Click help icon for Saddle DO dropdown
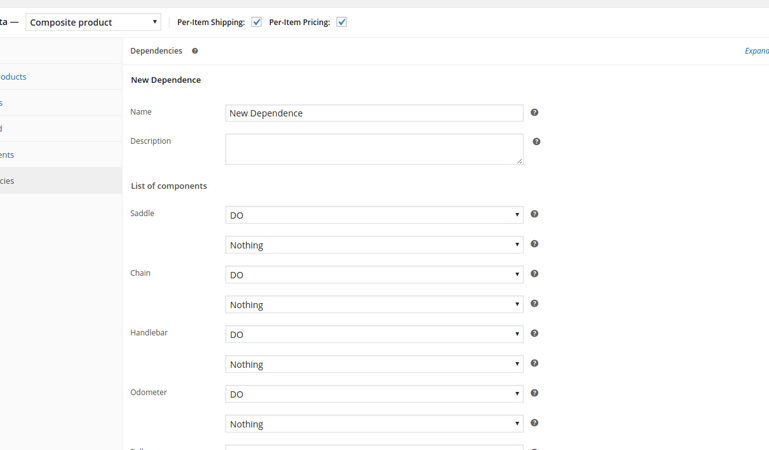The height and width of the screenshot is (450, 769). point(535,214)
